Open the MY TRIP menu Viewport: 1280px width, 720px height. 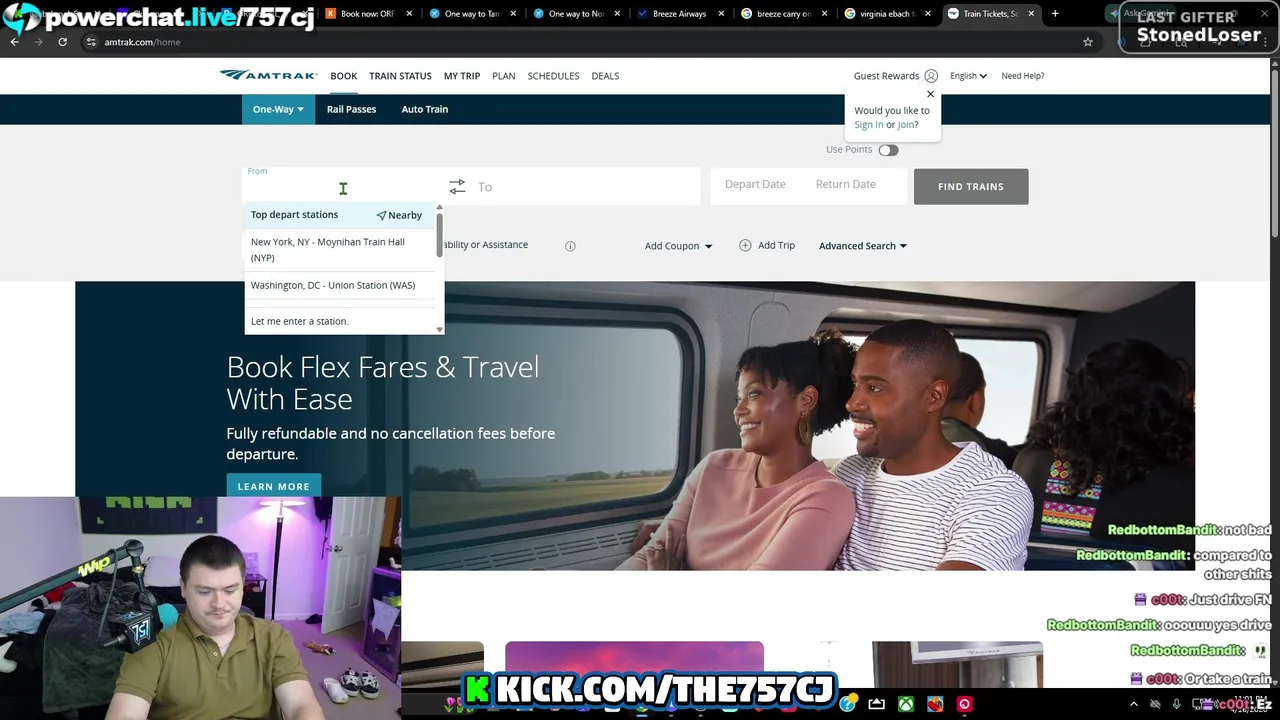pyautogui.click(x=462, y=76)
